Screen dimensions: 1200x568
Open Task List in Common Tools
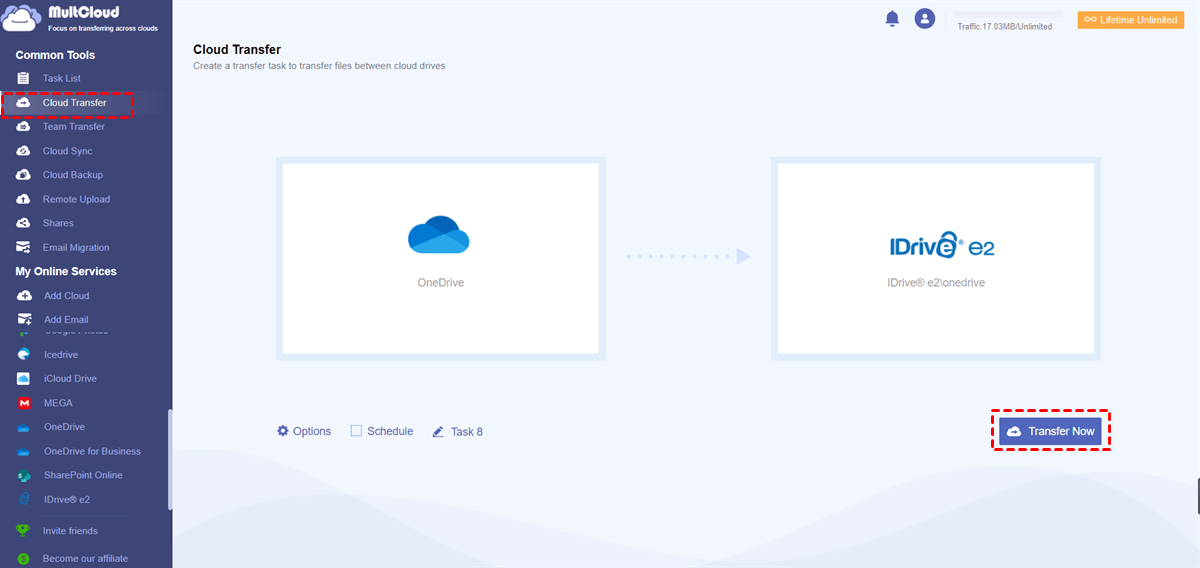61,78
